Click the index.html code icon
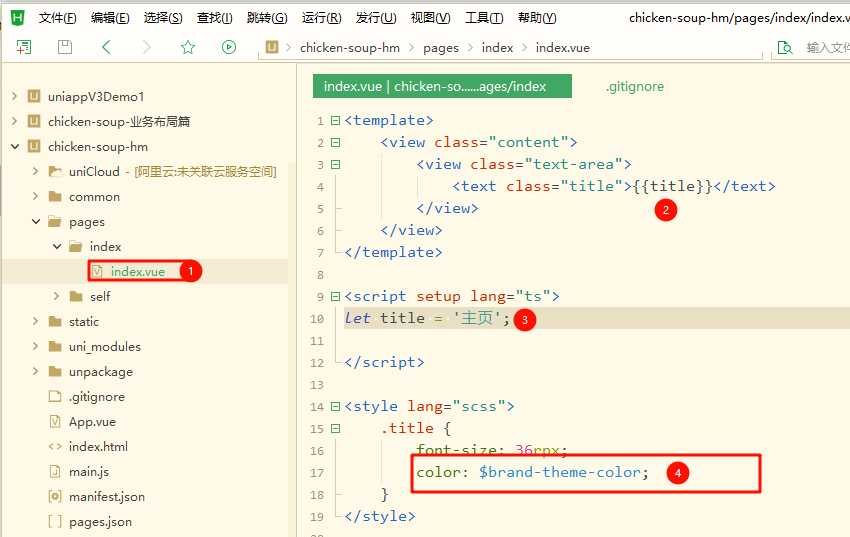The image size is (850, 537). (55, 447)
